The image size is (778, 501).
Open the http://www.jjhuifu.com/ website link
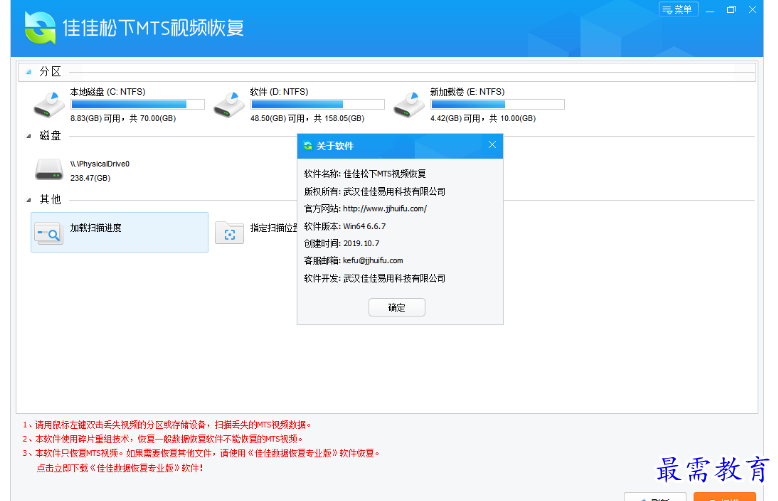pos(385,209)
